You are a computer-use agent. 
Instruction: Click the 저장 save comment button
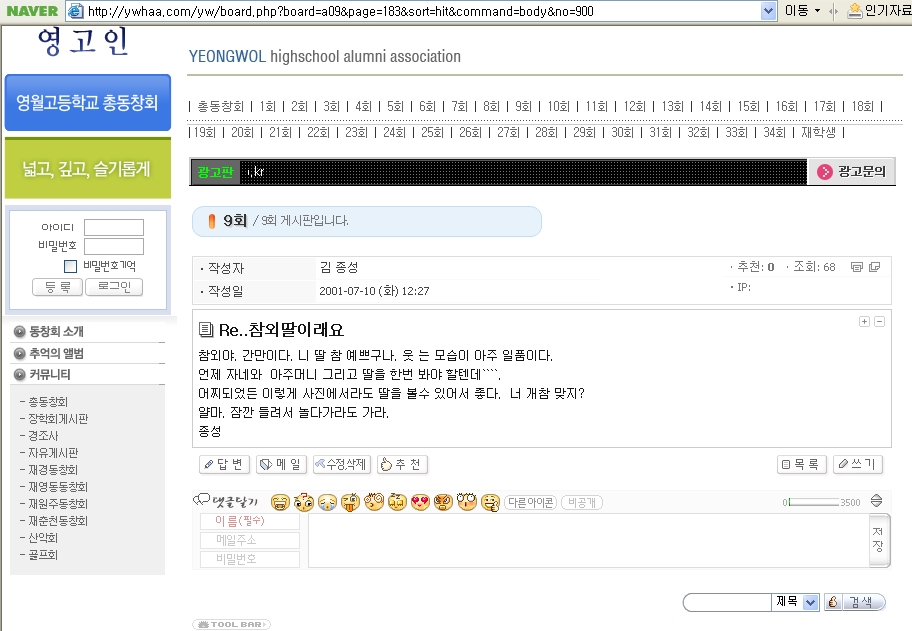click(x=878, y=539)
